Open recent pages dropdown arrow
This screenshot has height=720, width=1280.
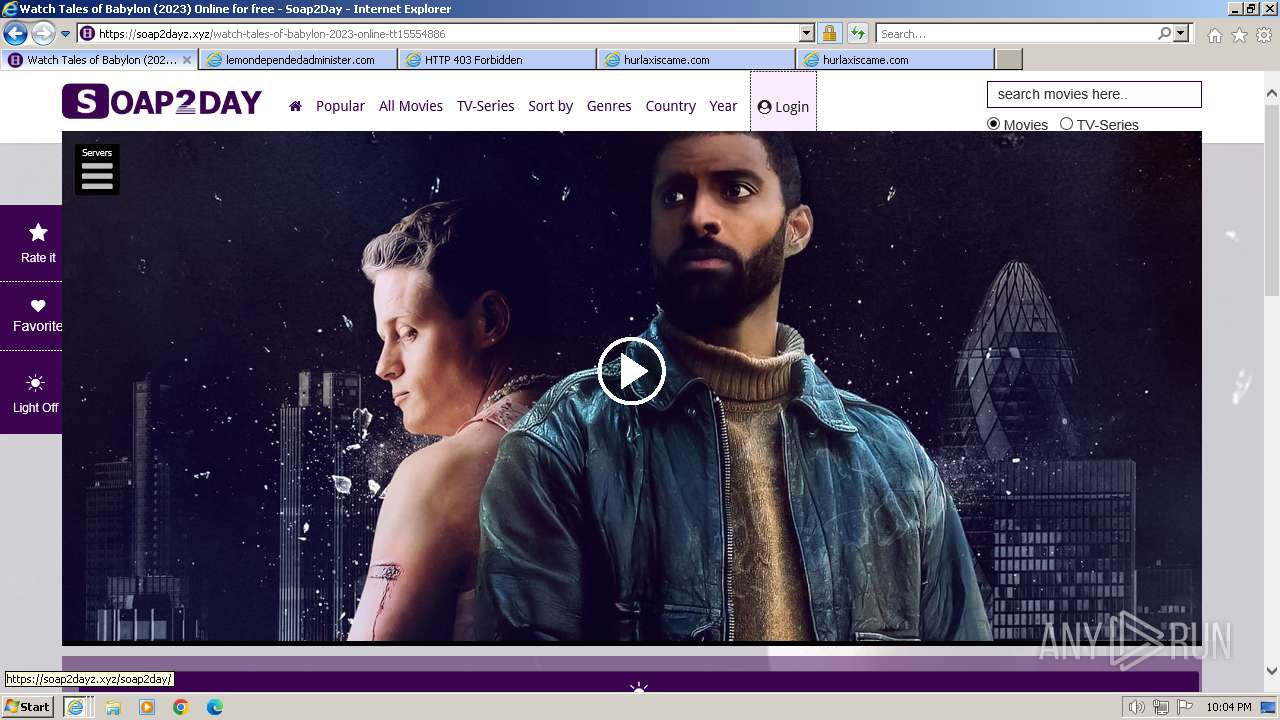pyautogui.click(x=65, y=34)
